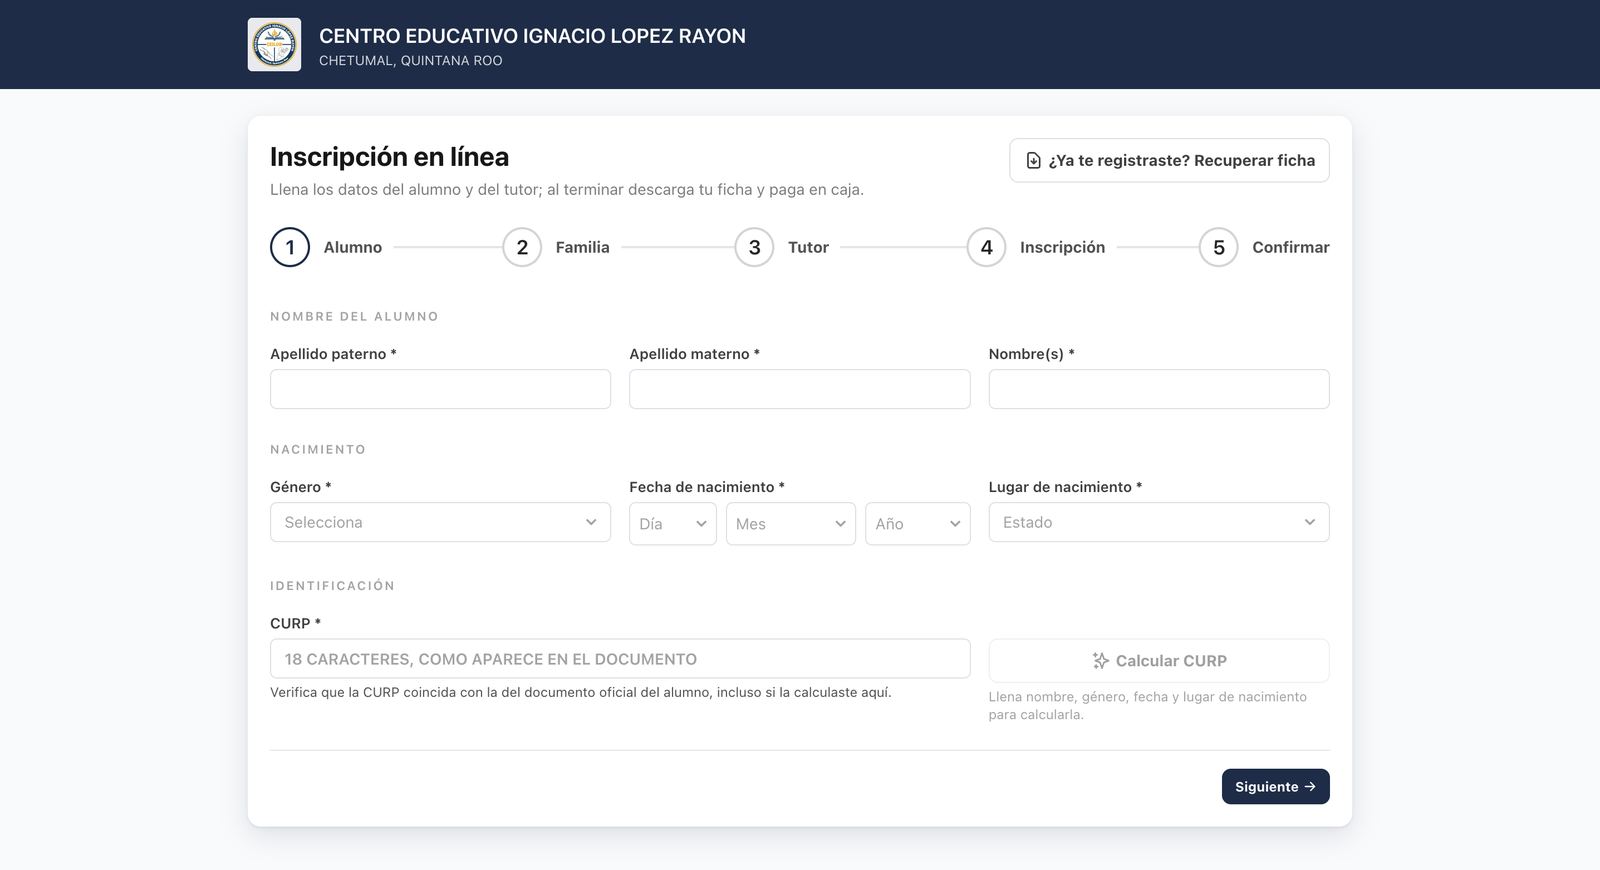The height and width of the screenshot is (870, 1600).
Task: Click 'CENTRO EDUCATIVO IGNACIO LOPEZ RAYON' header title
Action: [x=532, y=36]
